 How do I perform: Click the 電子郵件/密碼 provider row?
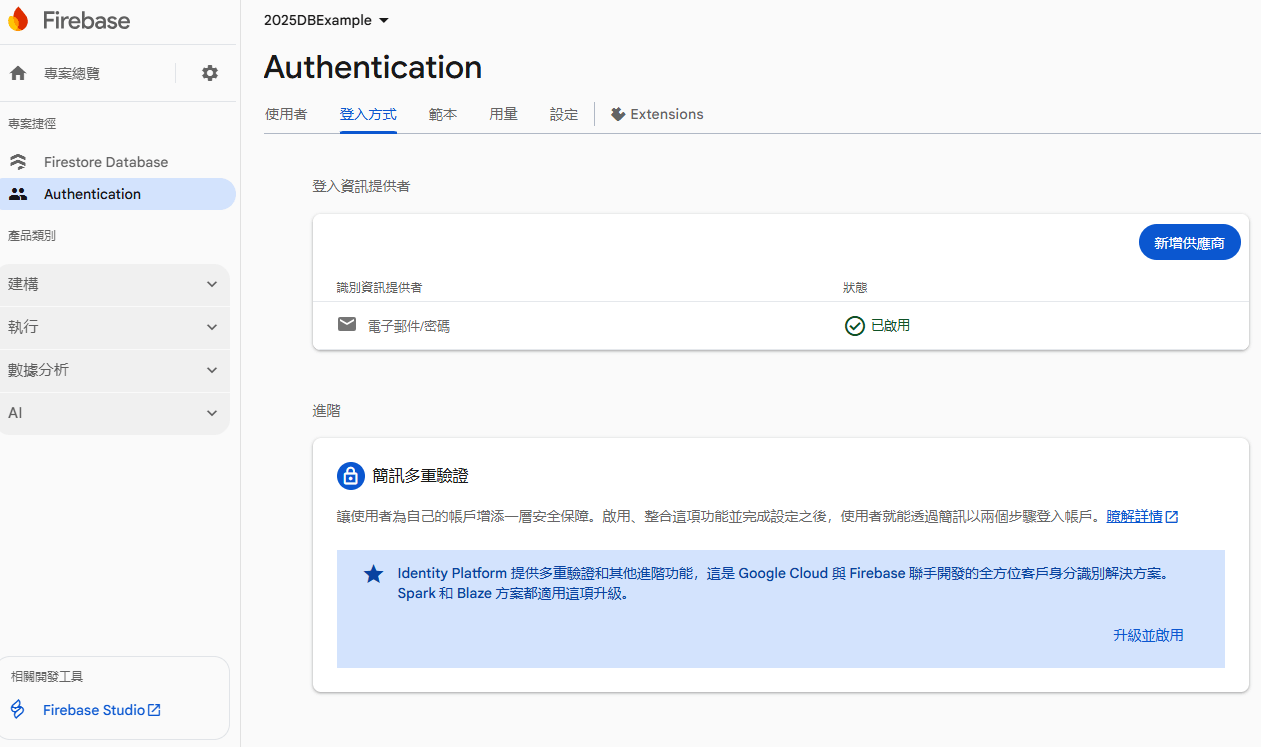point(781,326)
